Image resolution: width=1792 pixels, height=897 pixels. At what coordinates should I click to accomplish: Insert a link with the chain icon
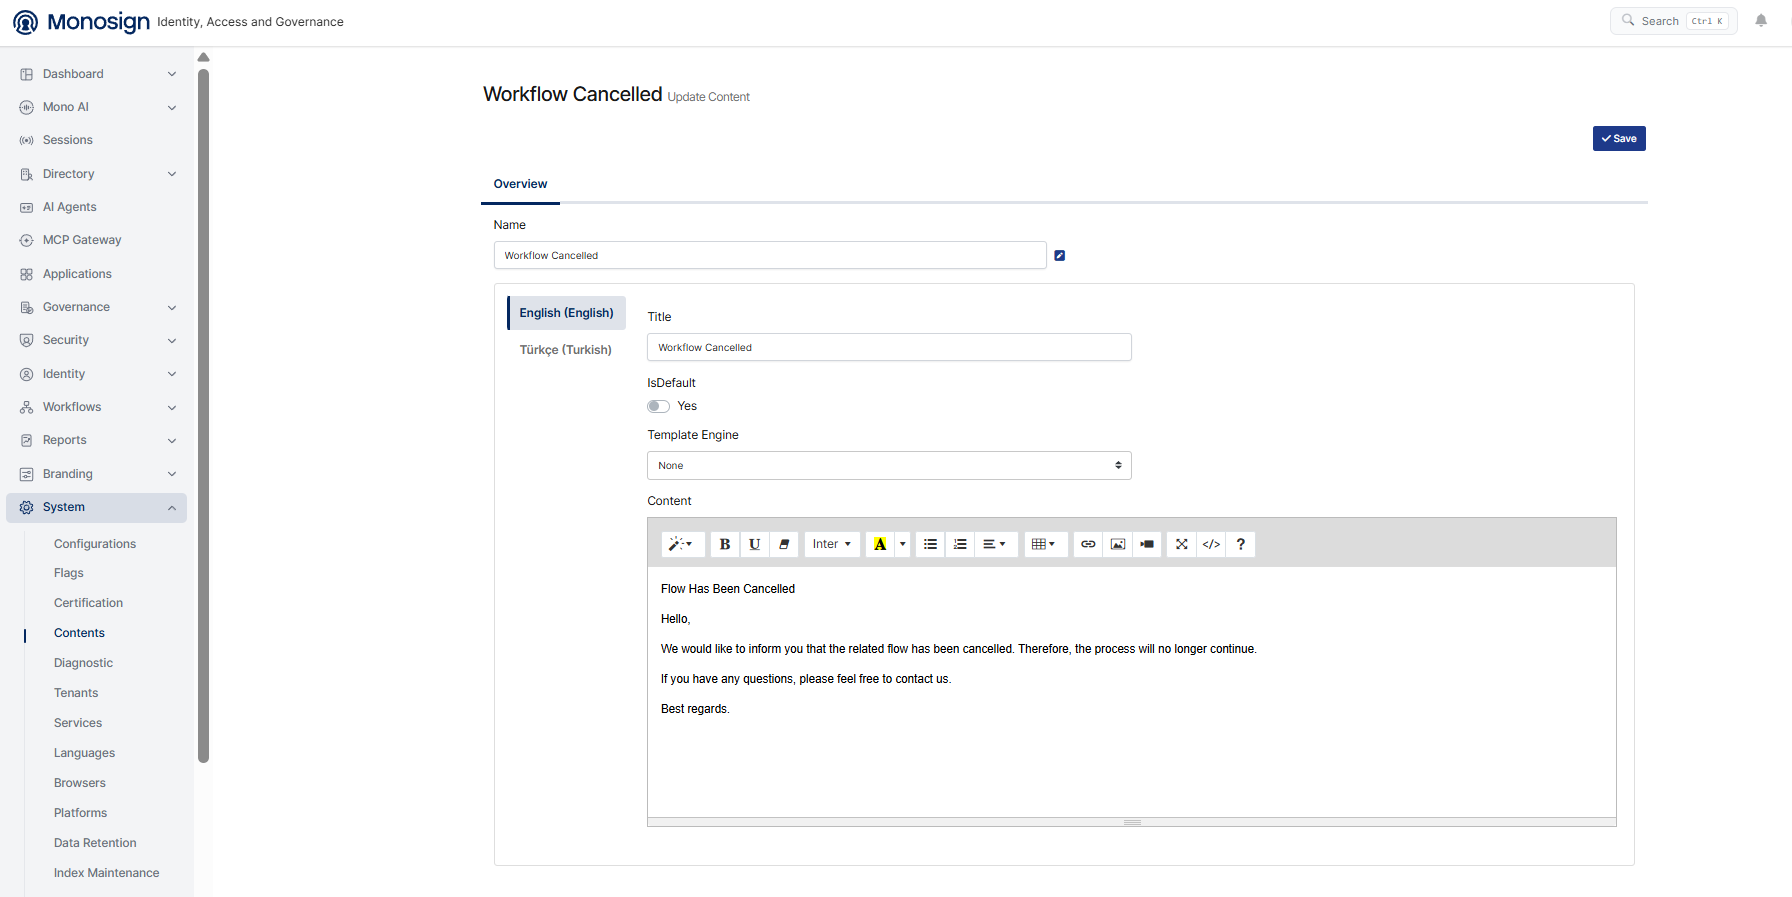[1088, 544]
